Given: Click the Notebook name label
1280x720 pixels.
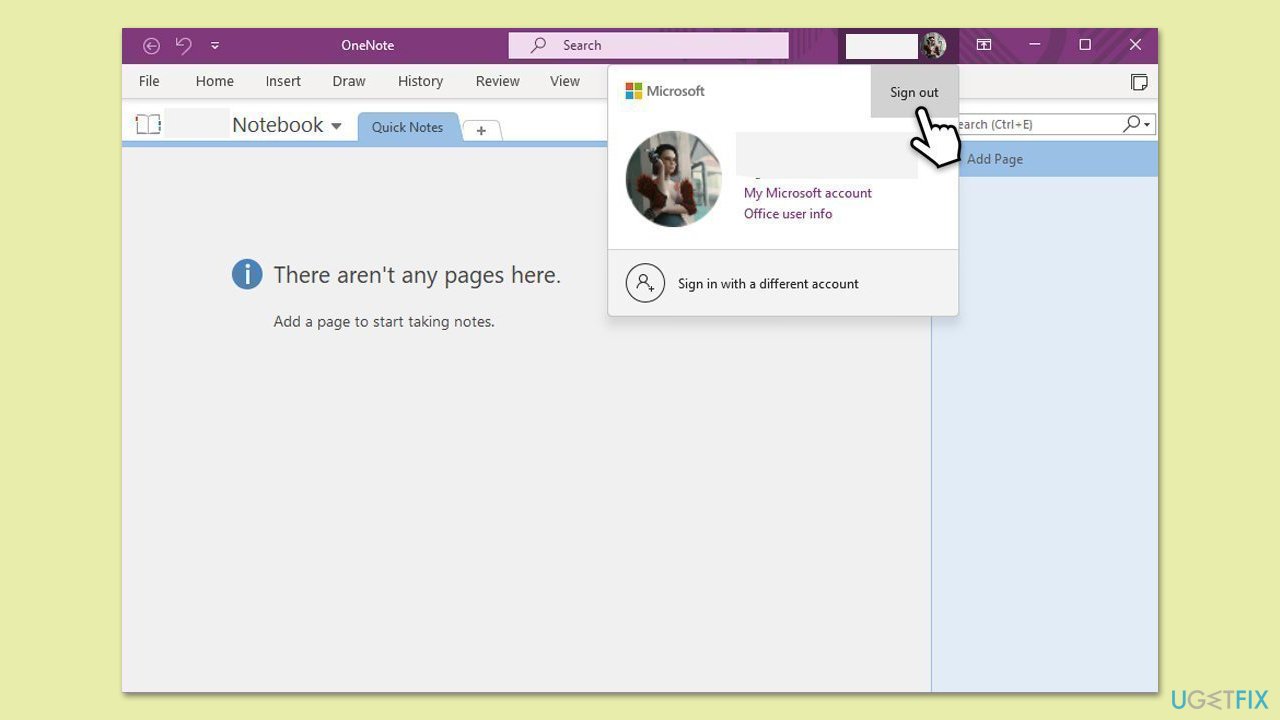Looking at the screenshot, I should [x=278, y=125].
